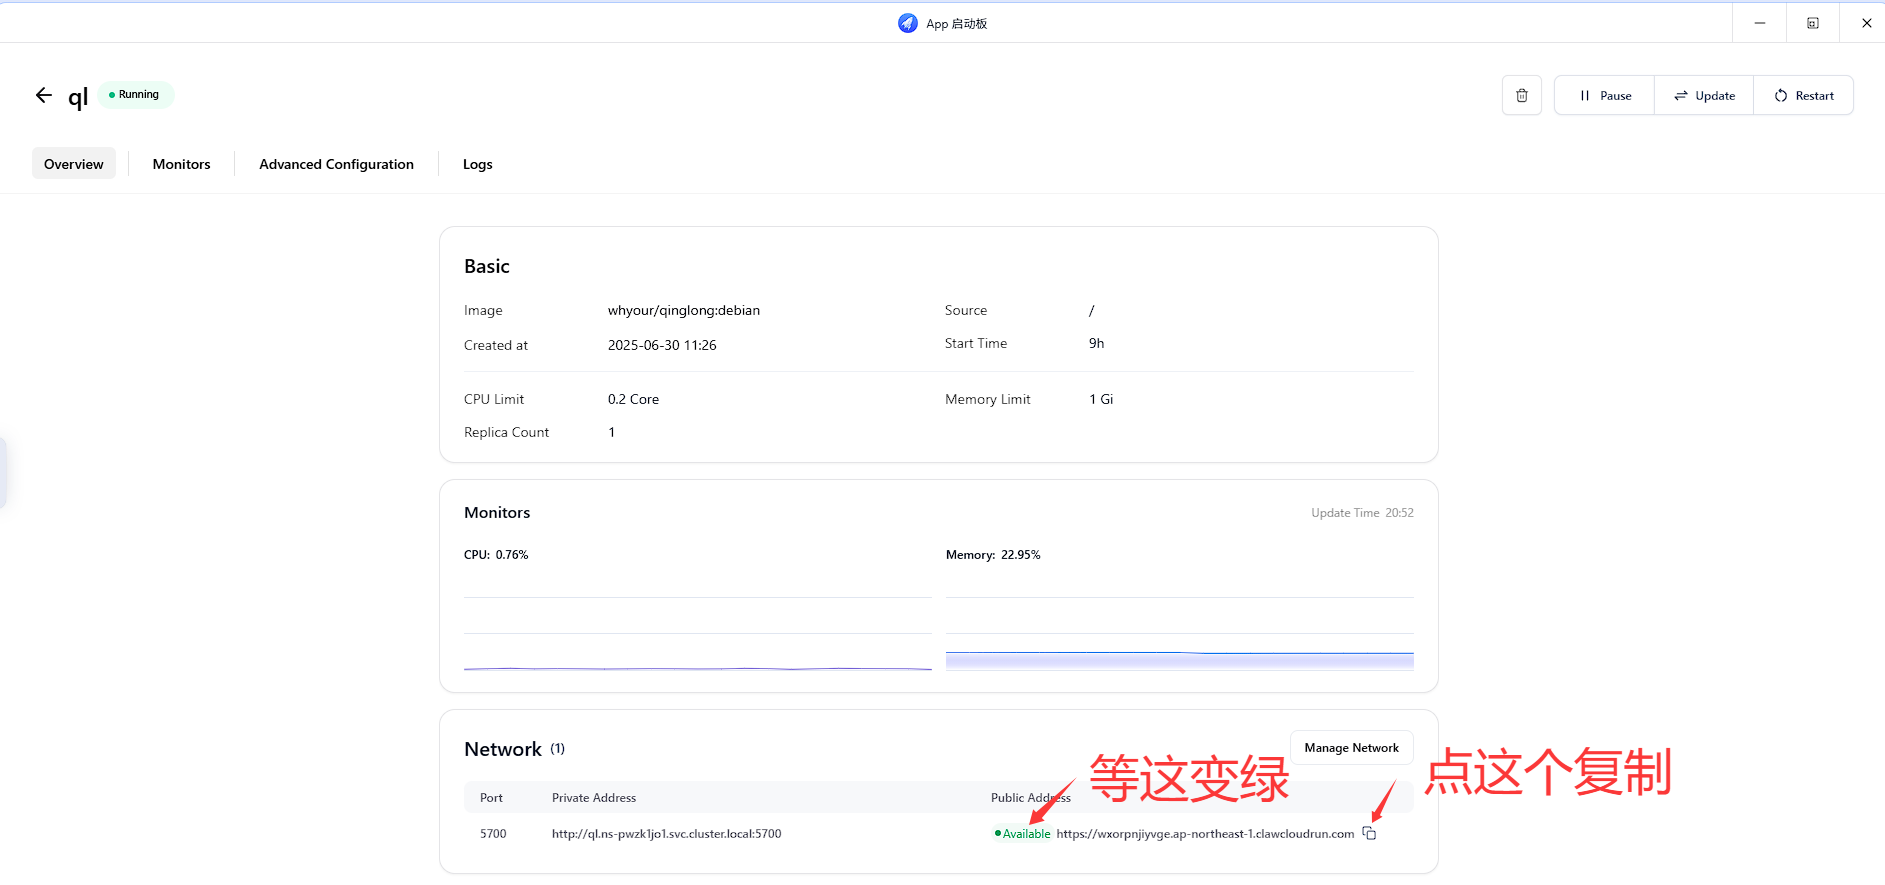The width and height of the screenshot is (1885, 885).
Task: Open the Manage Network button
Action: click(x=1351, y=748)
